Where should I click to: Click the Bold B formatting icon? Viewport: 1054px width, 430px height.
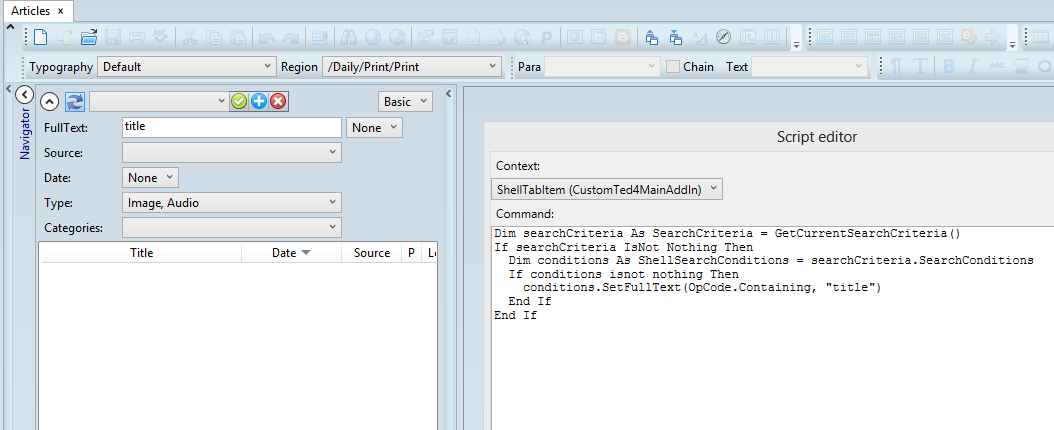click(x=949, y=67)
